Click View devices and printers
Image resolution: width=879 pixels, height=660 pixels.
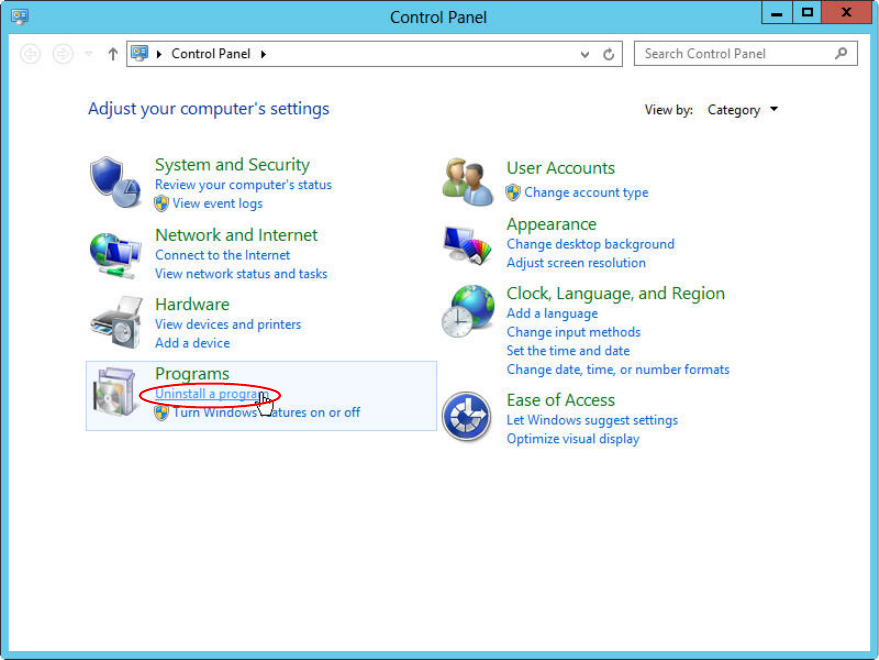point(228,324)
